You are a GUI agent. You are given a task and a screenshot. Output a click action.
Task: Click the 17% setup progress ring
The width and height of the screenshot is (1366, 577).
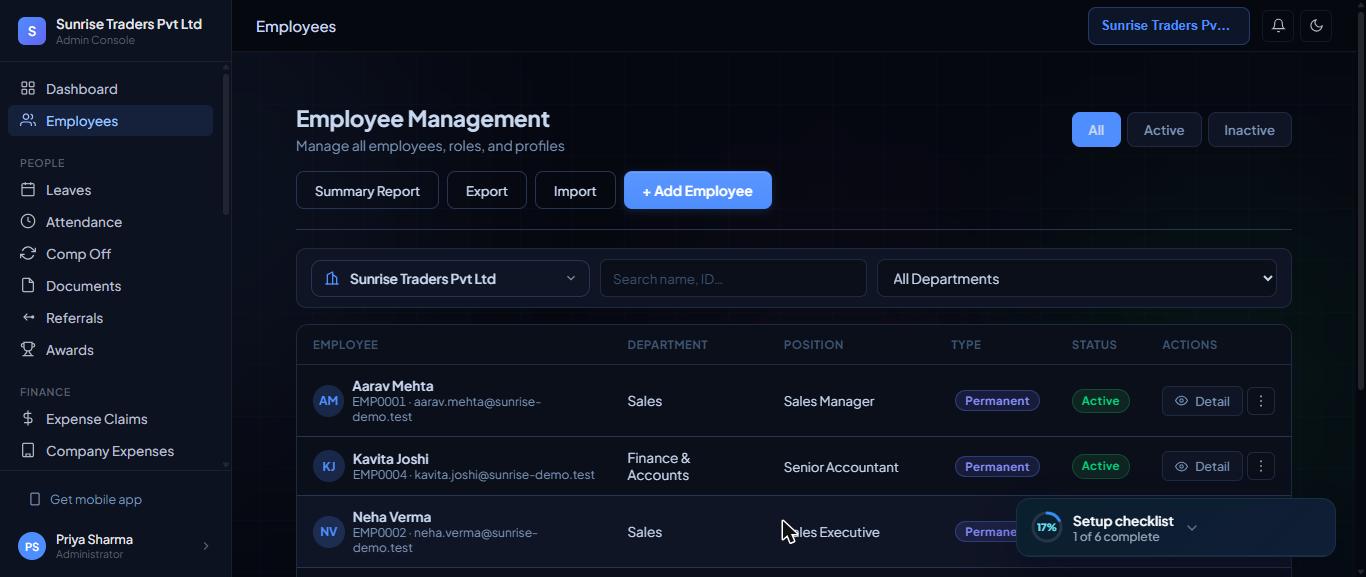(x=1046, y=528)
